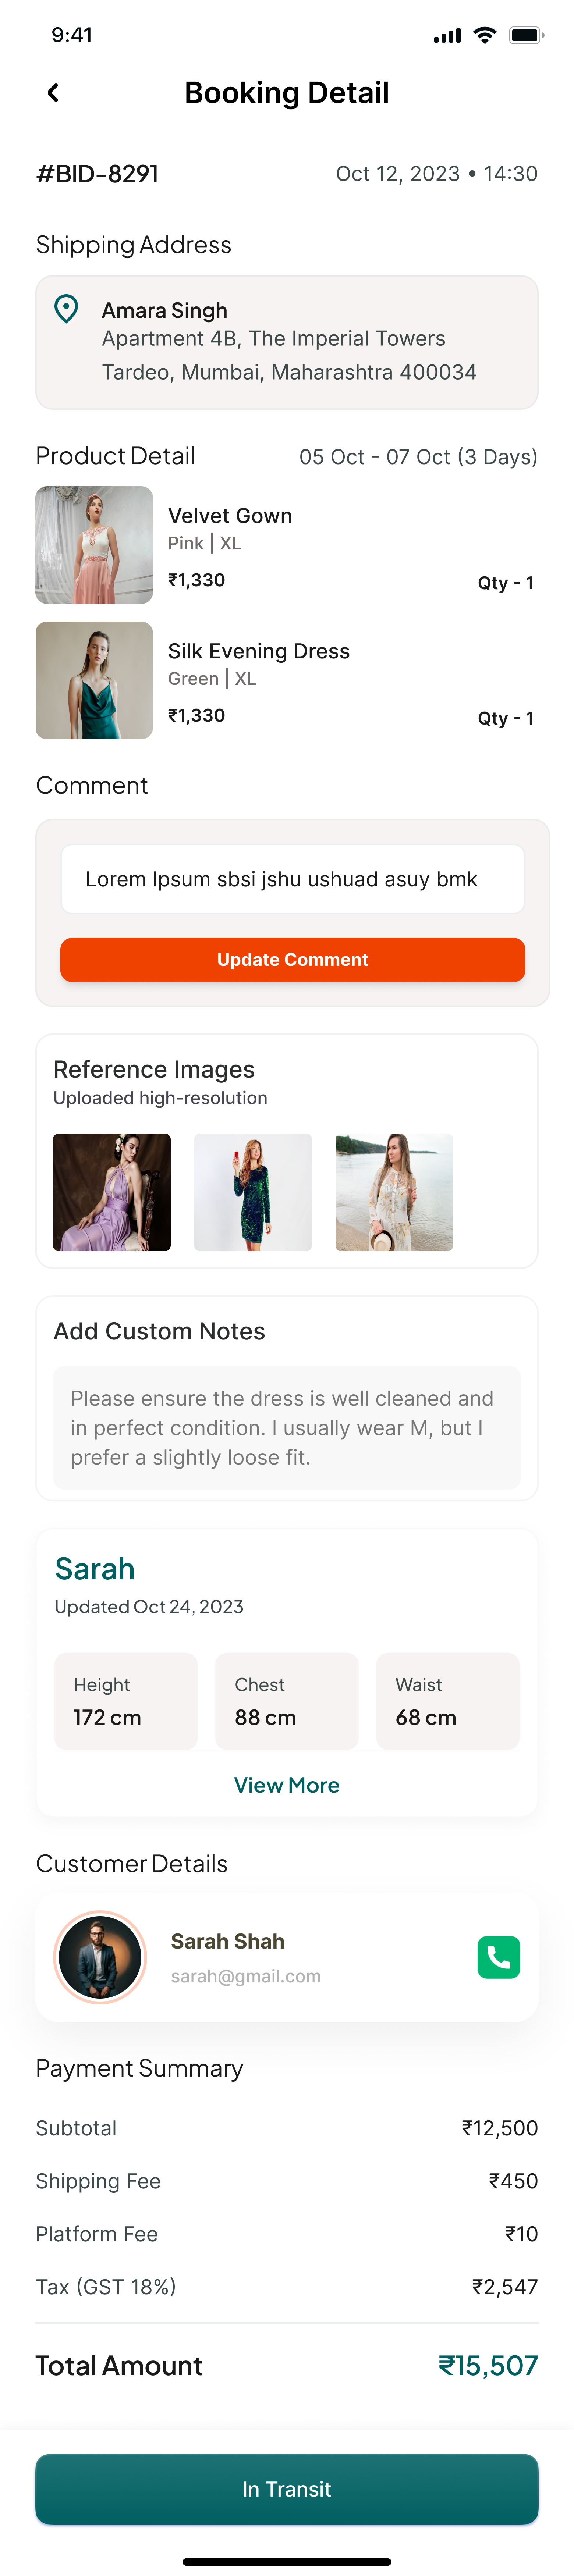Viewport: 574px width, 2576px height.
Task: Tap the cellular signal bars icon
Action: coord(447,36)
